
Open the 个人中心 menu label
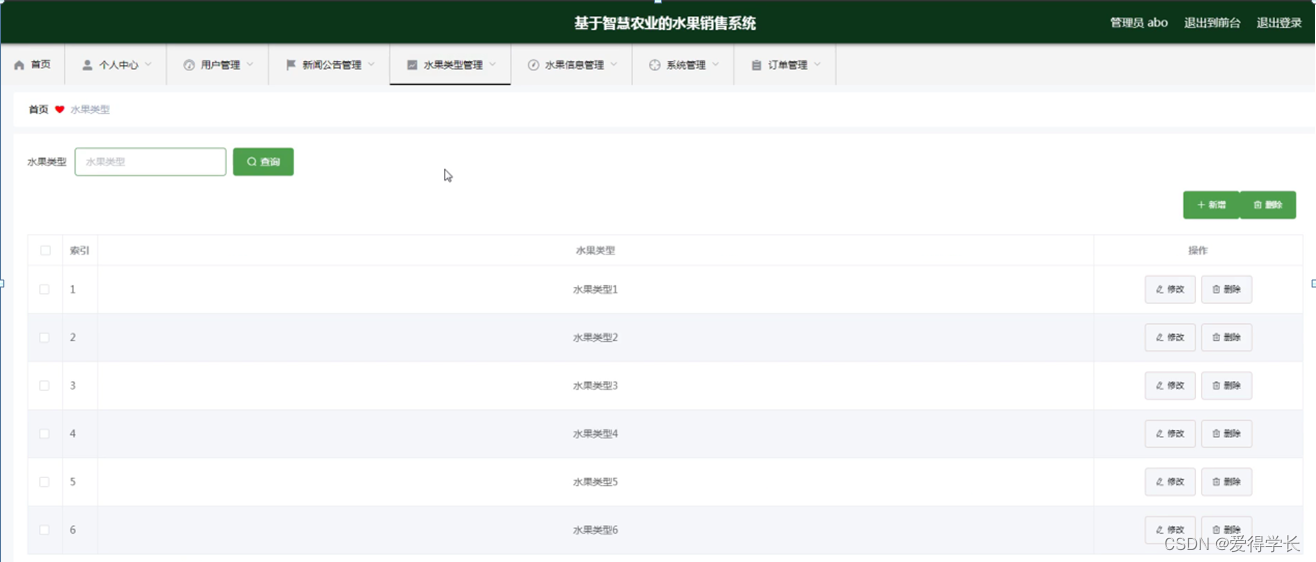pos(119,65)
